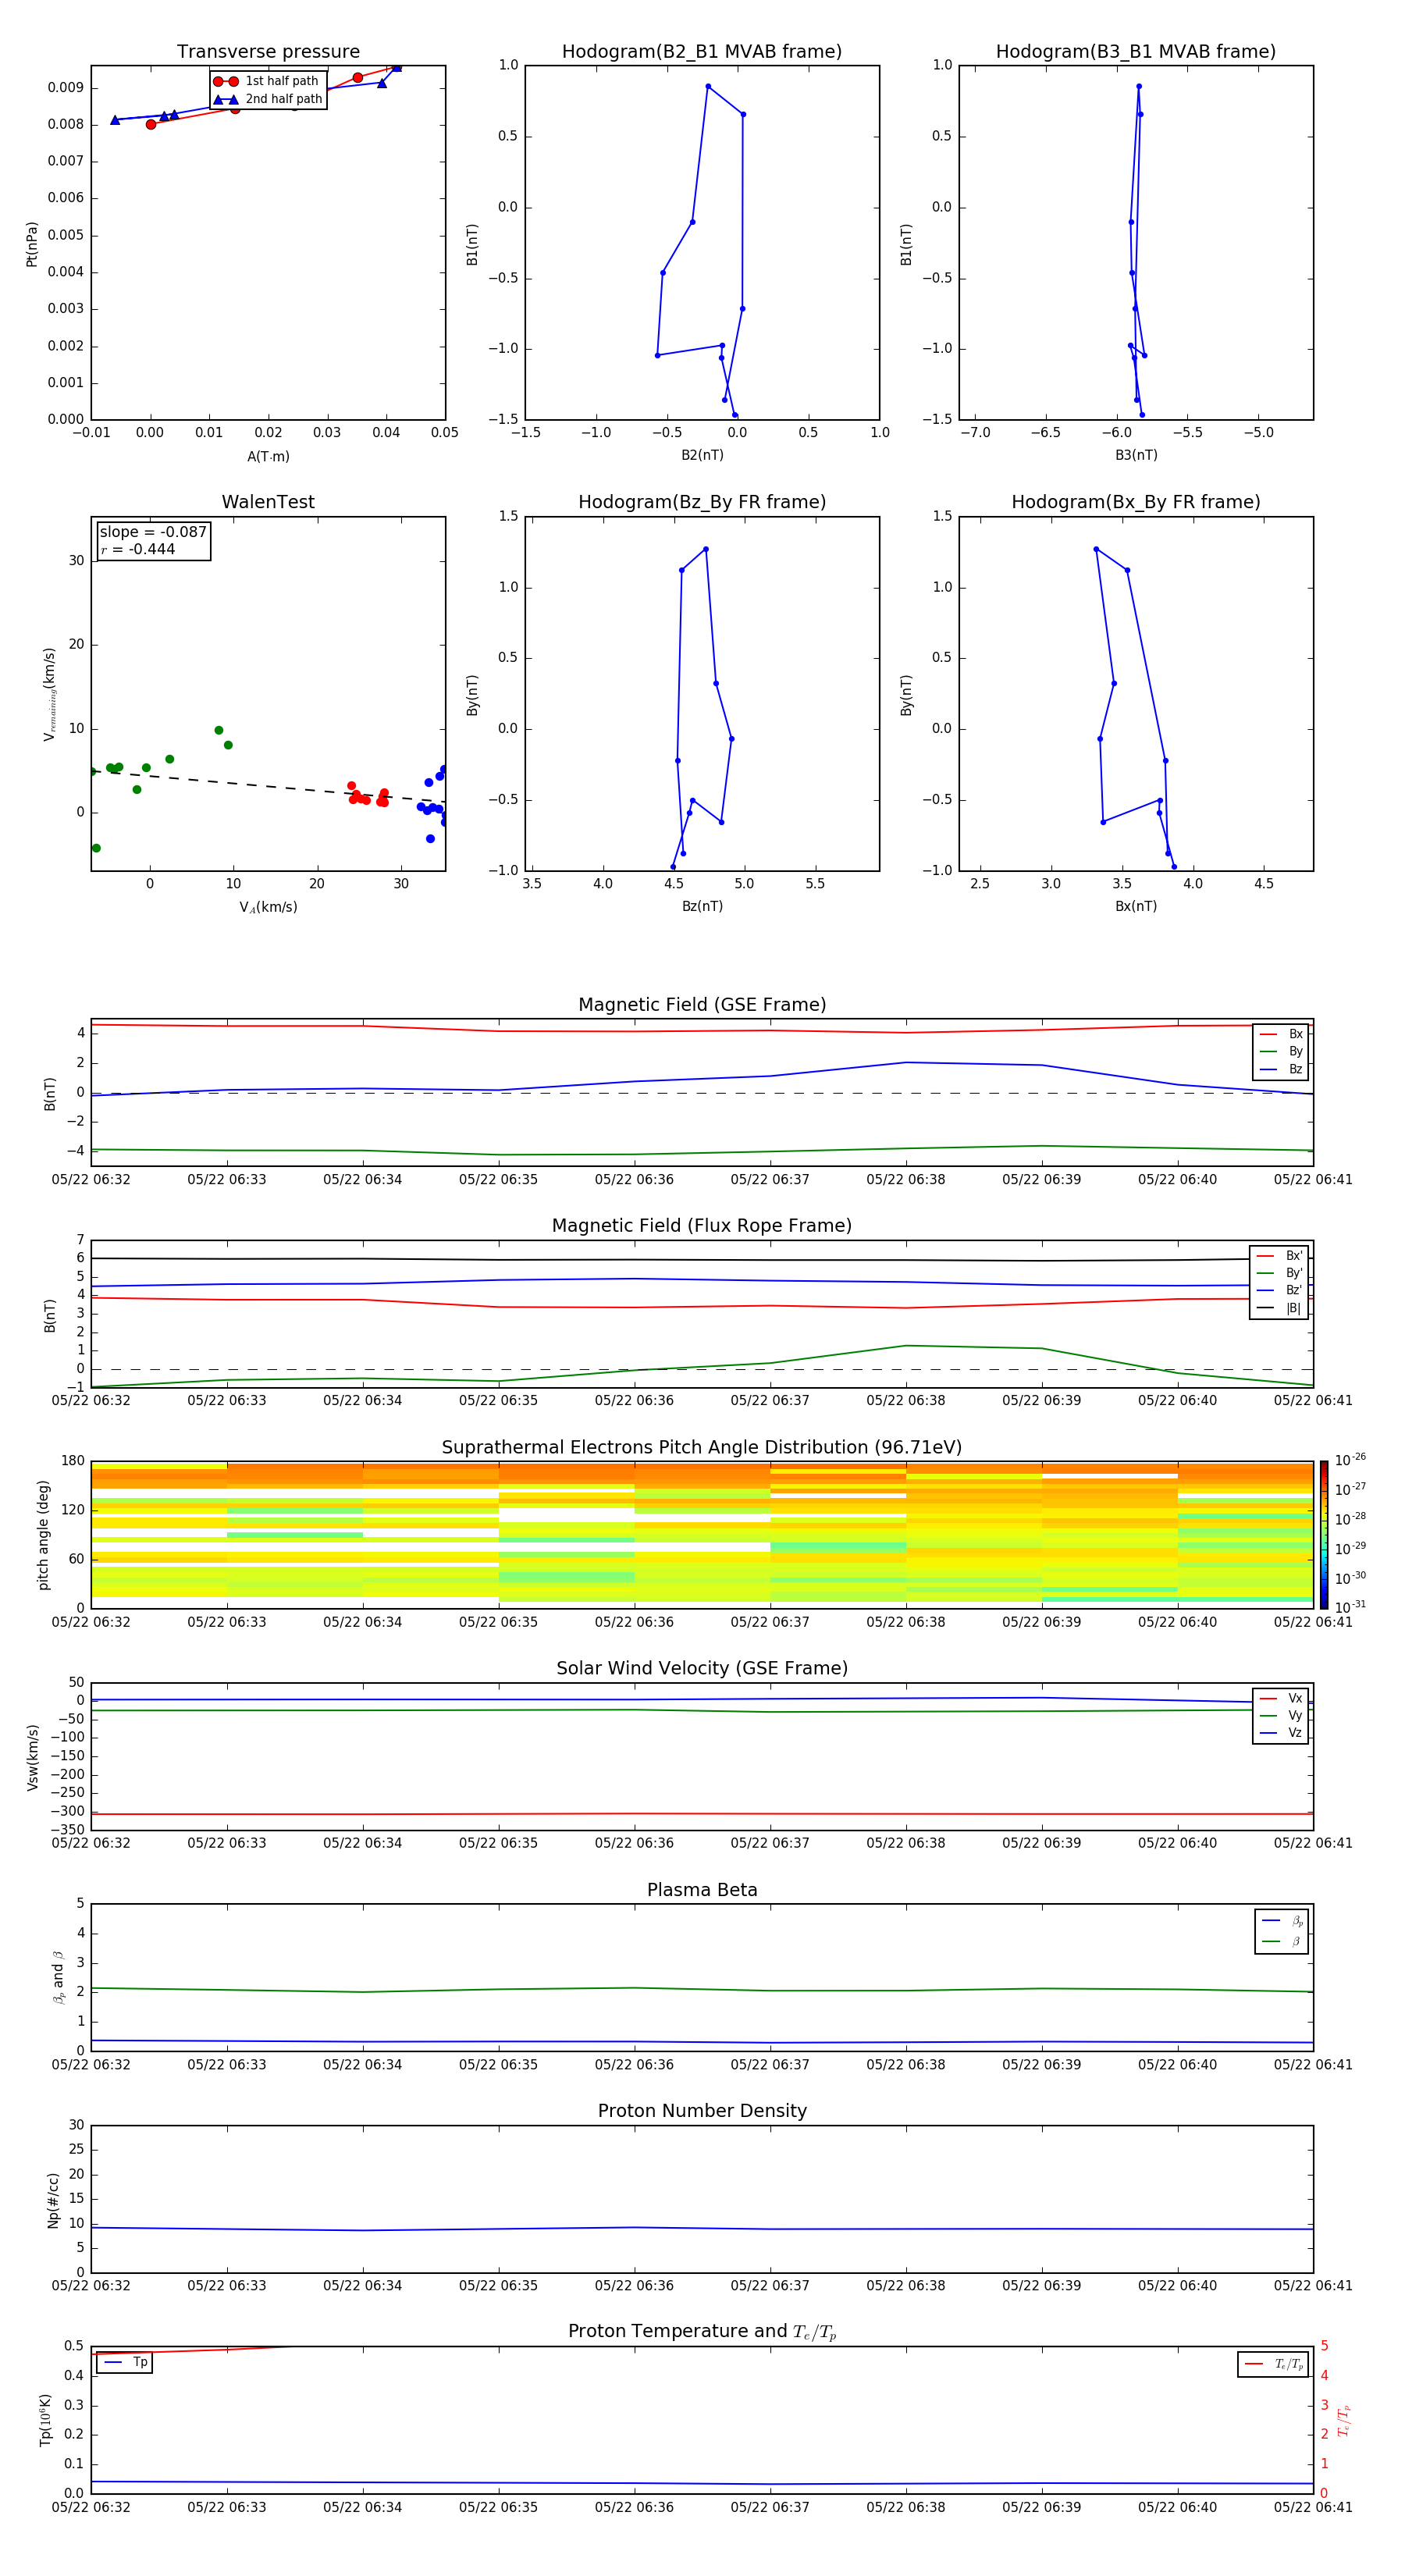Click the Hodogram(Bz_By FR frame) title
This screenshot has height=2576, width=1405.
(702, 502)
